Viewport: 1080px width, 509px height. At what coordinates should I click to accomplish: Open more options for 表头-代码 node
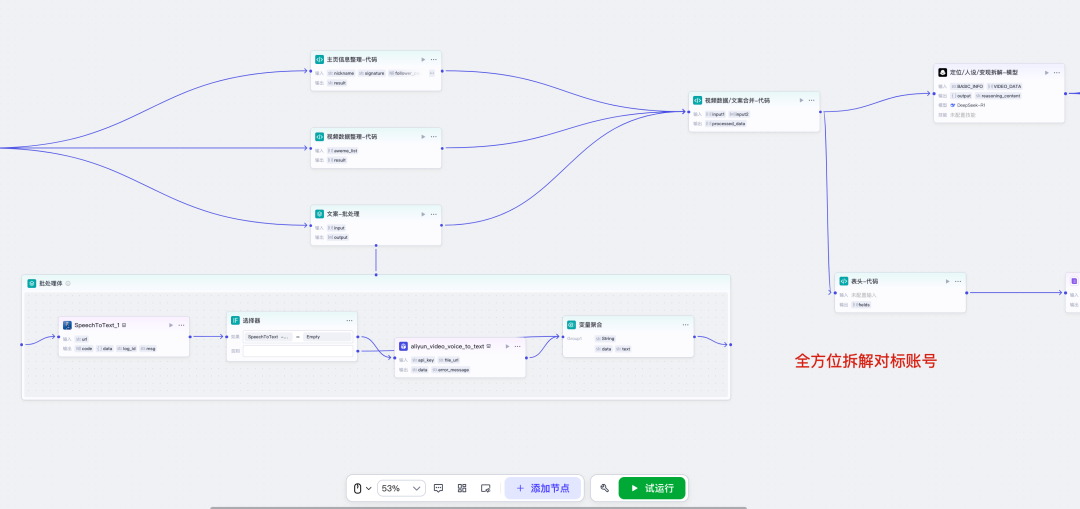tap(958, 281)
